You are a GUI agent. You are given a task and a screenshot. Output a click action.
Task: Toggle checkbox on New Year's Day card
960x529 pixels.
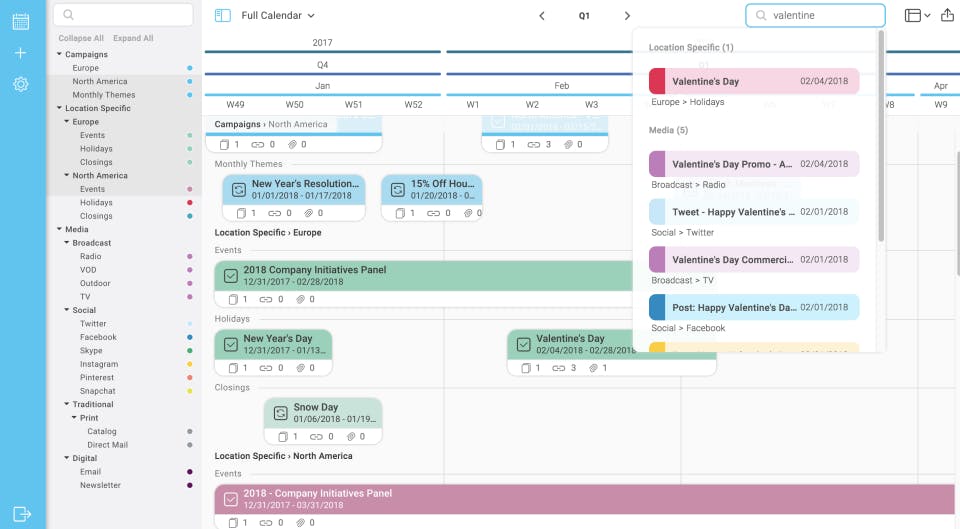click(x=231, y=344)
